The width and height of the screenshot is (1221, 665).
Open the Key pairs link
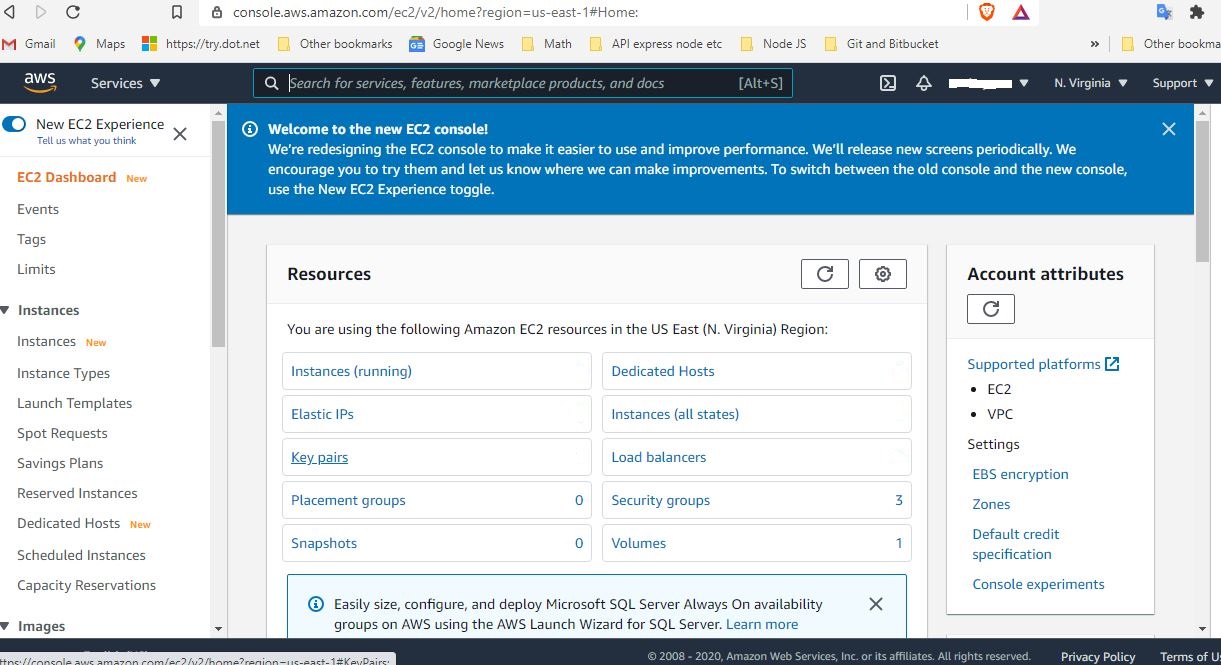[x=319, y=457]
